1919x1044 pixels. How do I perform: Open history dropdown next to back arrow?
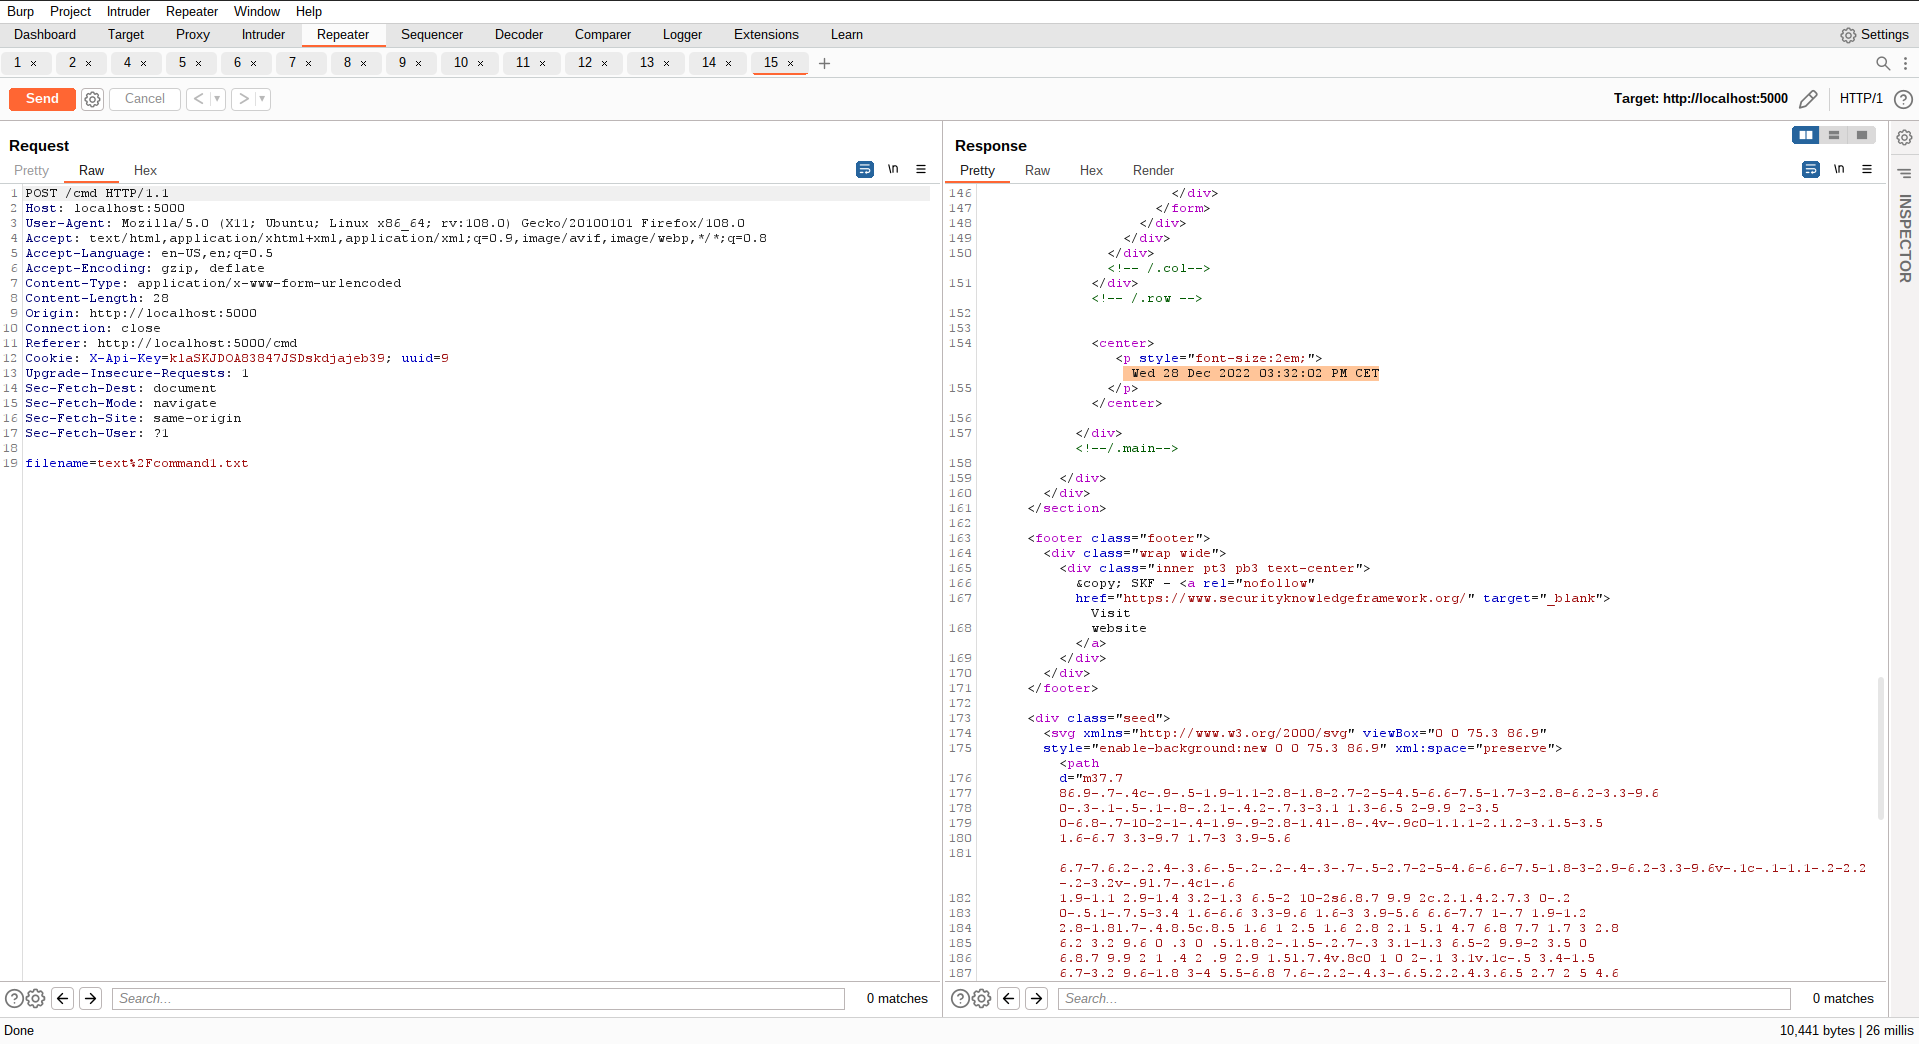pos(217,99)
